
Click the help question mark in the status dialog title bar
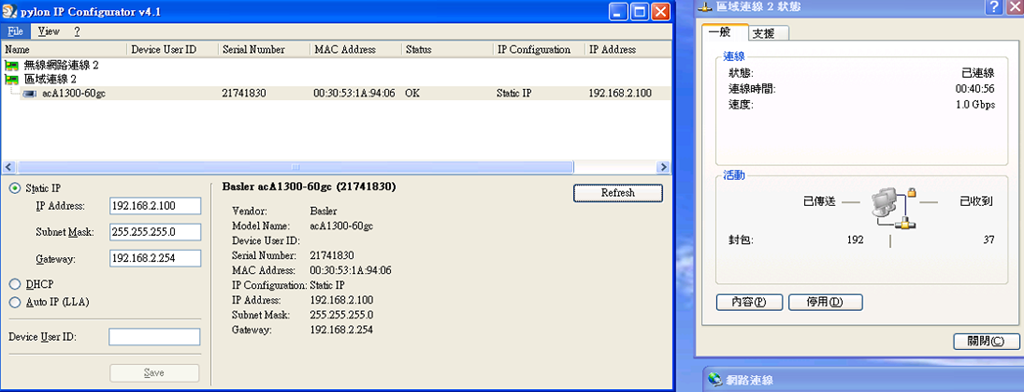pyautogui.click(x=995, y=7)
